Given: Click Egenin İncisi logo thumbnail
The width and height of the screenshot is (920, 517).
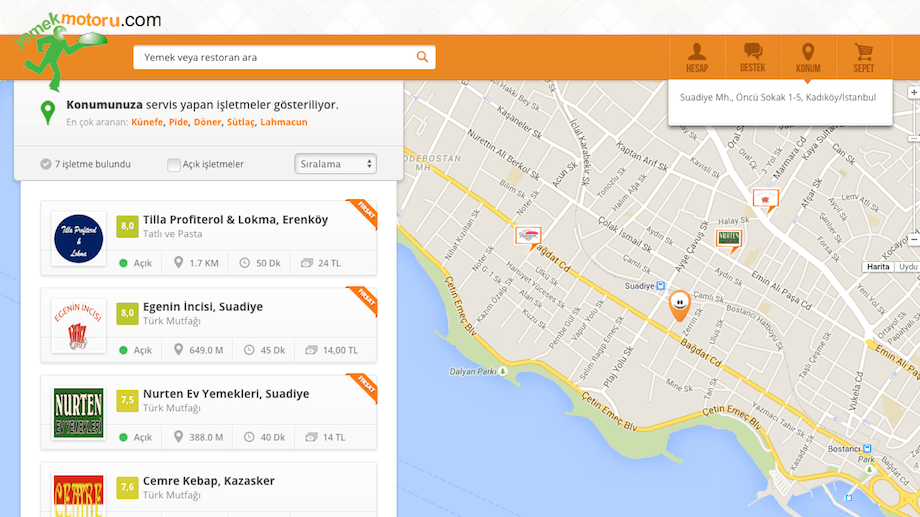Looking at the screenshot, I should point(79,326).
